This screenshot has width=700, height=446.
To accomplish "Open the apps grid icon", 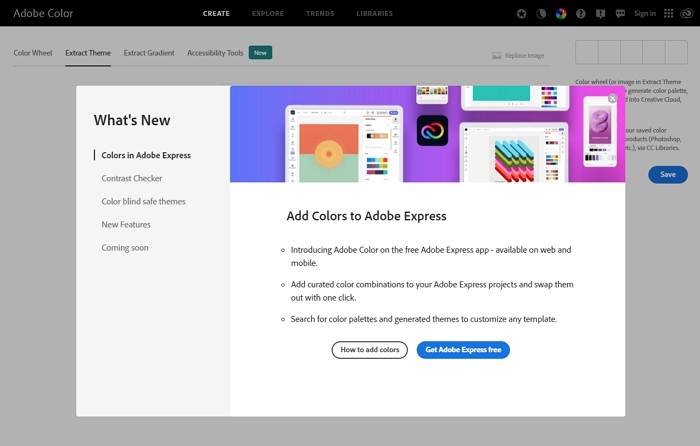I will [x=668, y=14].
